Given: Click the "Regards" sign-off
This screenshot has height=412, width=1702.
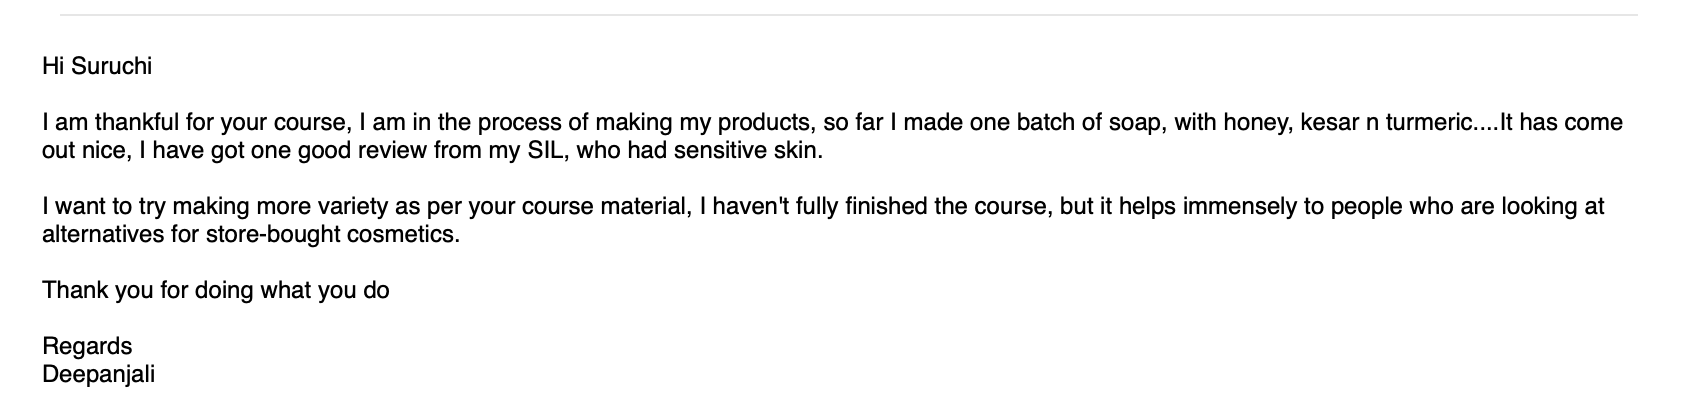Looking at the screenshot, I should pos(87,346).
